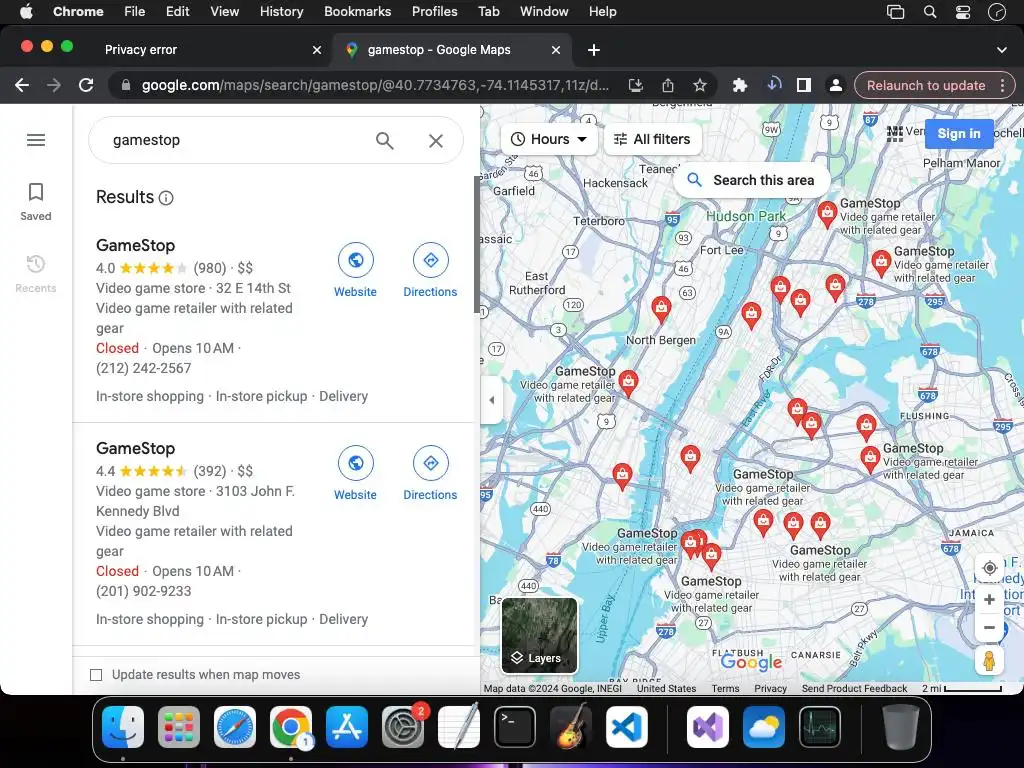
Task: Open All filters panel
Action: (652, 139)
